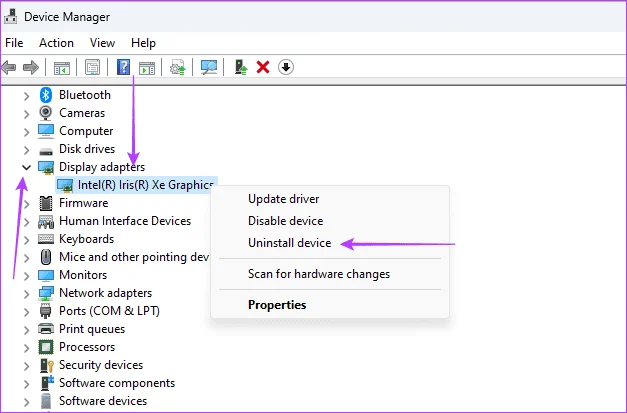Expand the Firmware category
The width and height of the screenshot is (627, 413).
(x=26, y=204)
